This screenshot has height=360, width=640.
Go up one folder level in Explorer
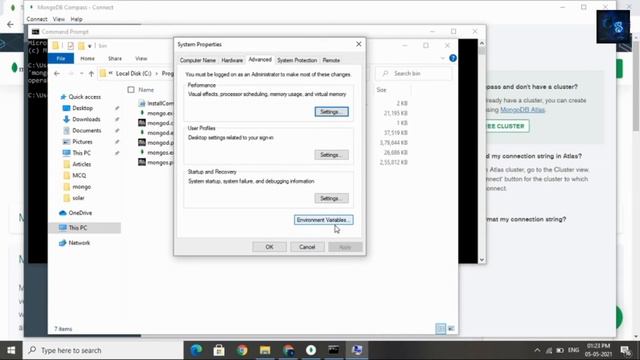91,73
